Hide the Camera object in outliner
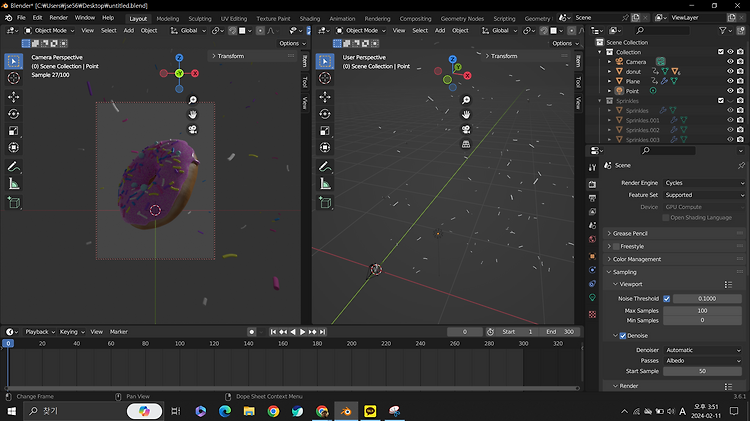Screen dimensions: 750x421 [730, 62]
